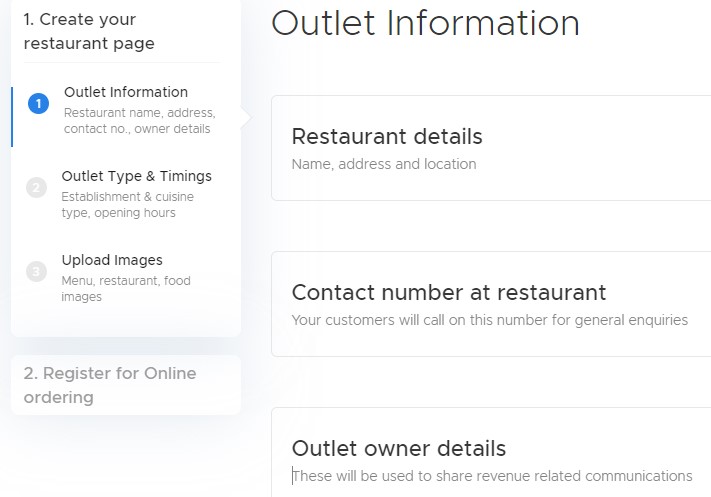
Task: Click 'Menu, restaurant, food images' description
Action: [126, 288]
